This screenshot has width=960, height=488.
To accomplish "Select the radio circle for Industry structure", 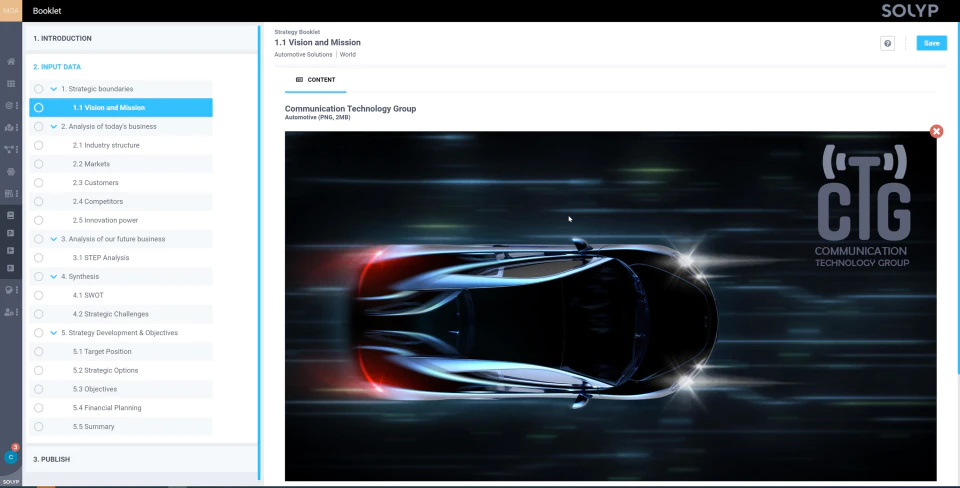I will click(x=39, y=145).
